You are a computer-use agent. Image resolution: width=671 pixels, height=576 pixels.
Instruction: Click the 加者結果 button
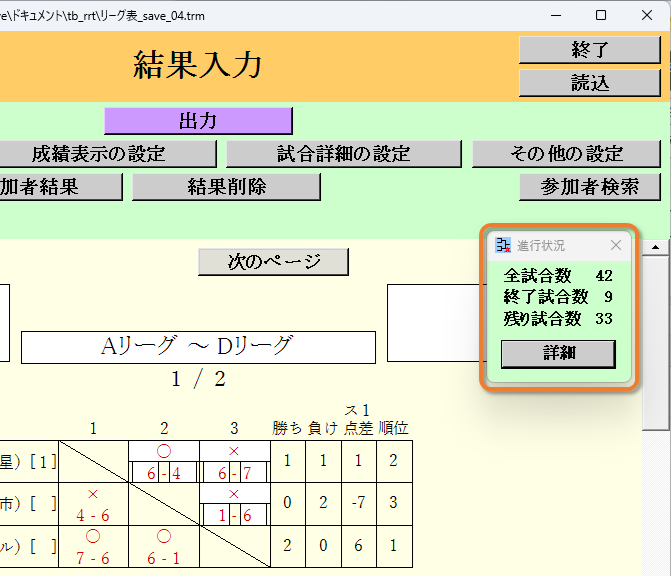(x=61, y=187)
